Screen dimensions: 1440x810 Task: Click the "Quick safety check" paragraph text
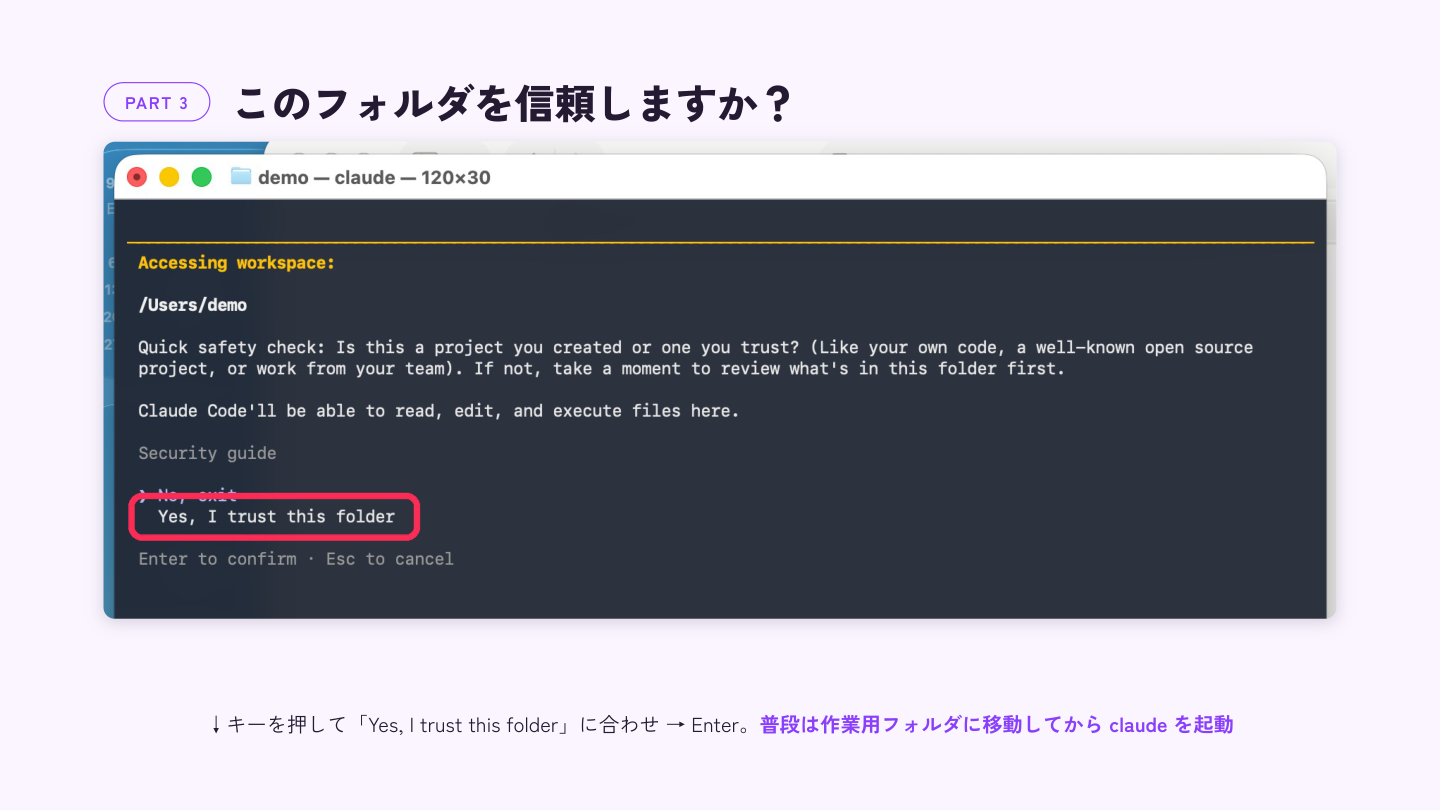click(x=695, y=358)
